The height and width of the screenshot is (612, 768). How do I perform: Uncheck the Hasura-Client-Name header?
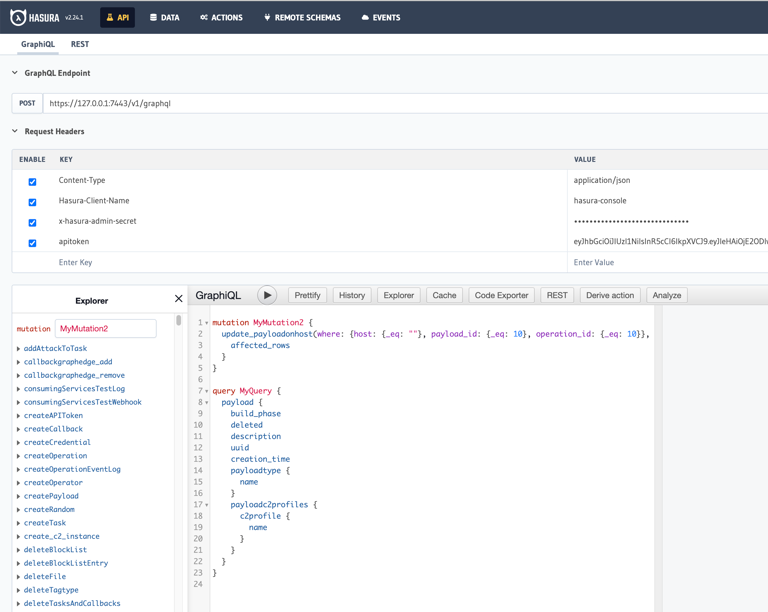[32, 202]
